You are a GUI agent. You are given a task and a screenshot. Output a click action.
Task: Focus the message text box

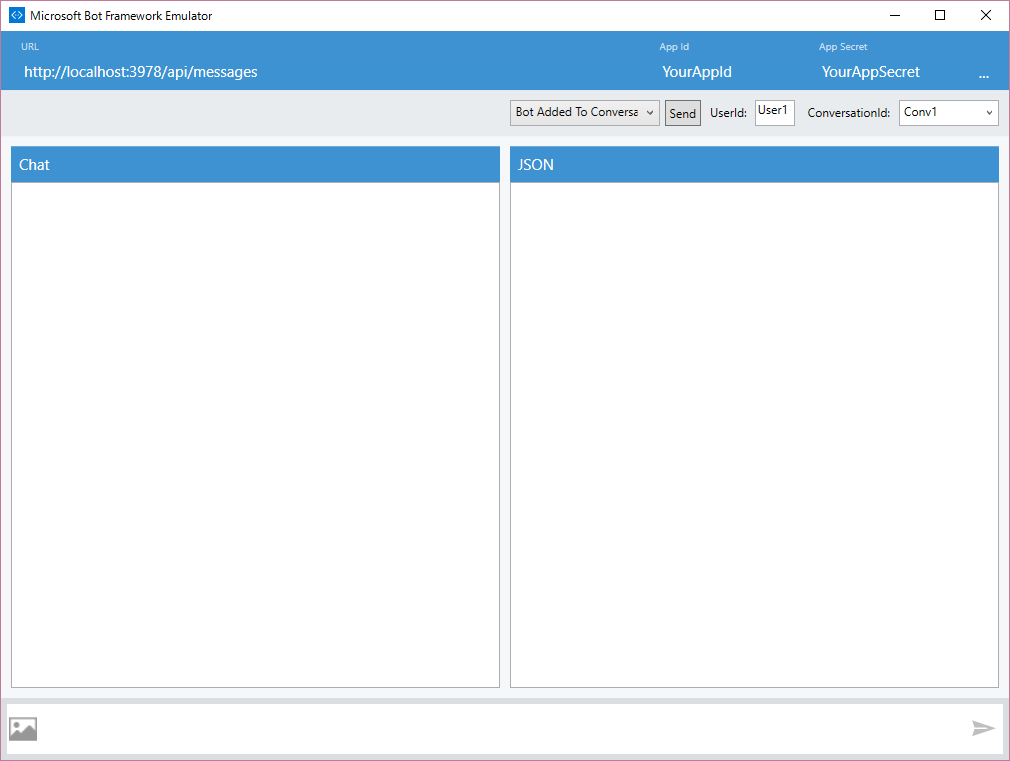(x=504, y=729)
